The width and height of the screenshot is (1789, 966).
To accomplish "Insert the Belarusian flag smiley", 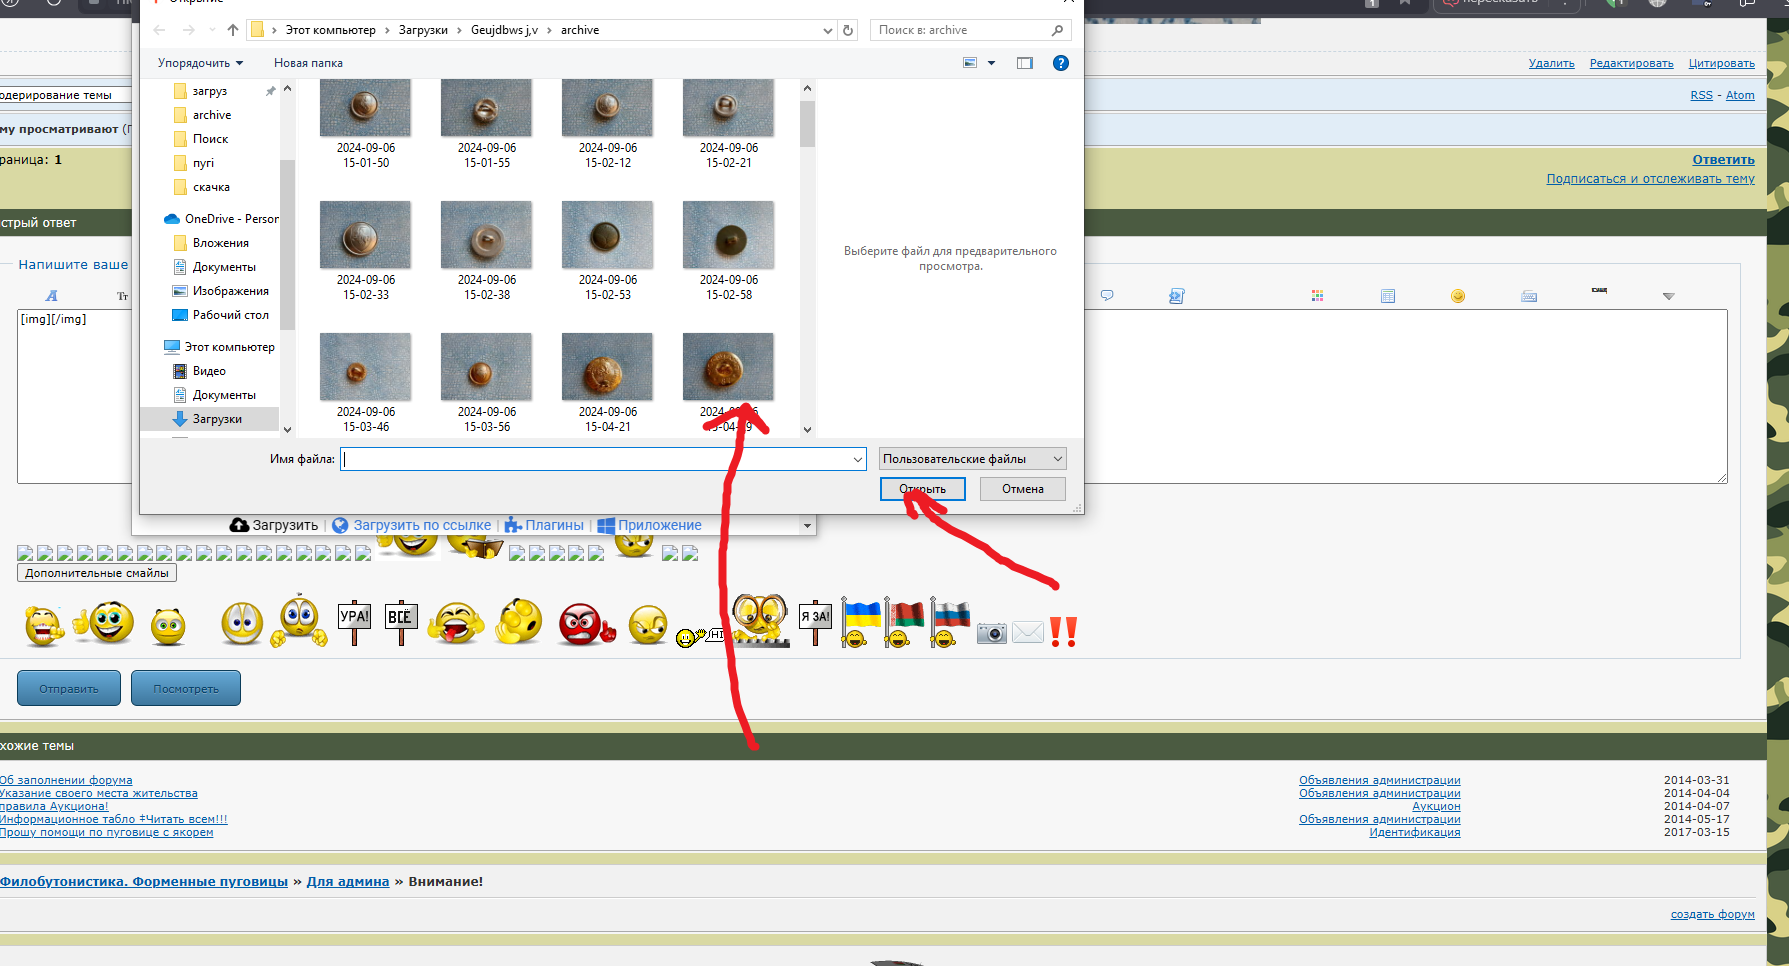I will [x=904, y=623].
